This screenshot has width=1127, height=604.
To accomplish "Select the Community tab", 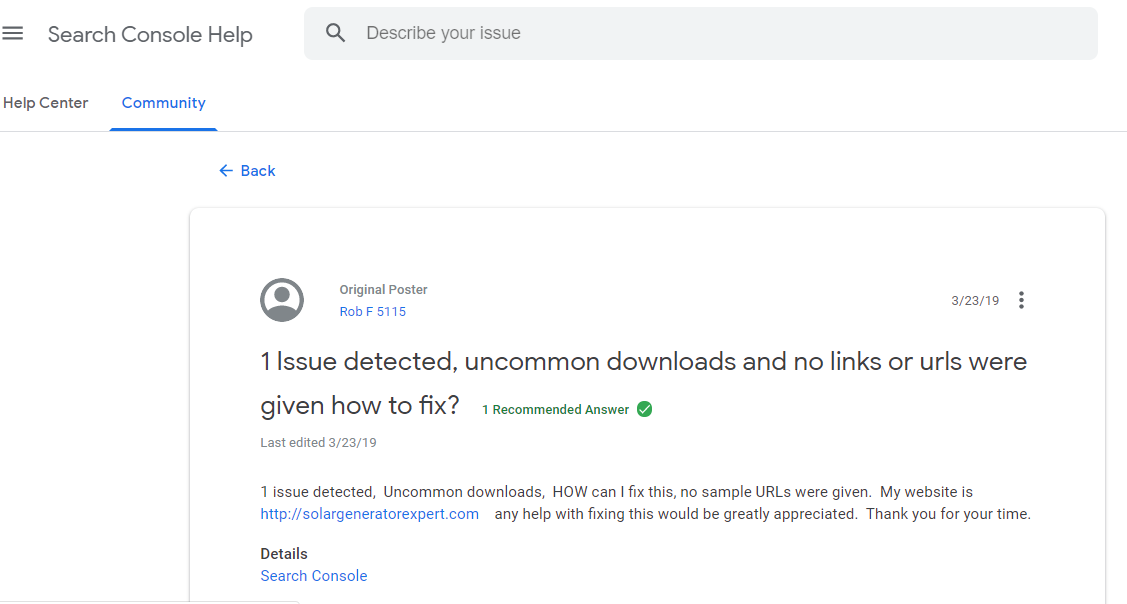I will pos(163,103).
